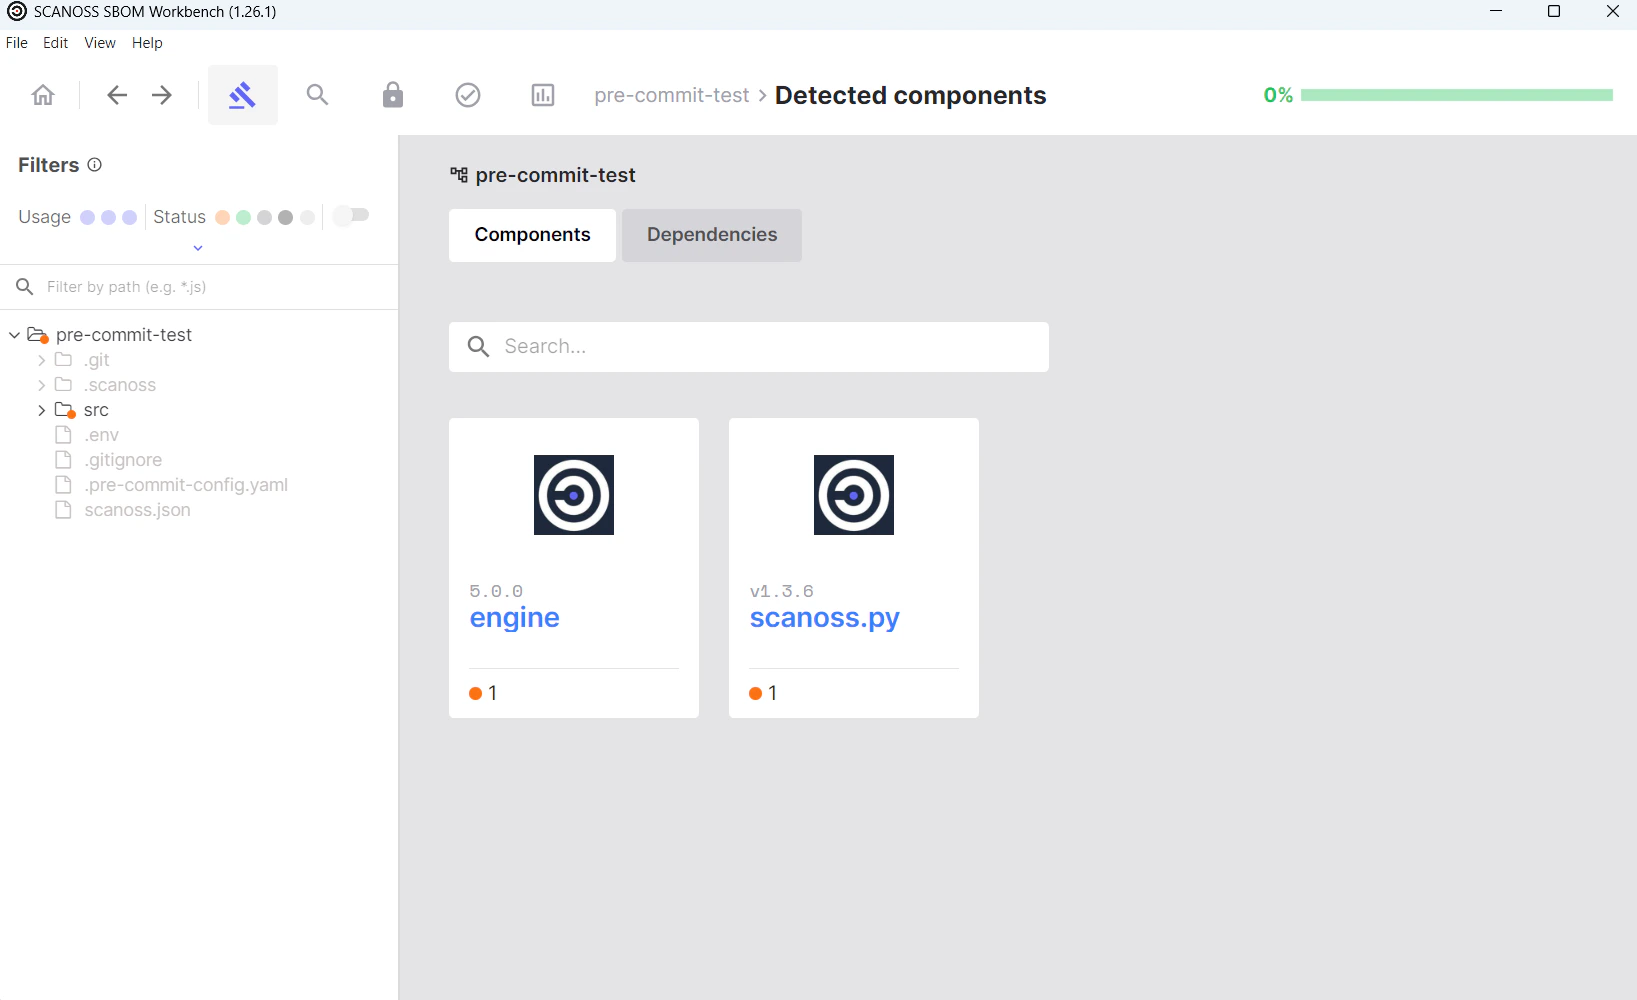Click the cryptography lock icon
This screenshot has height=1000, width=1637.
392,94
